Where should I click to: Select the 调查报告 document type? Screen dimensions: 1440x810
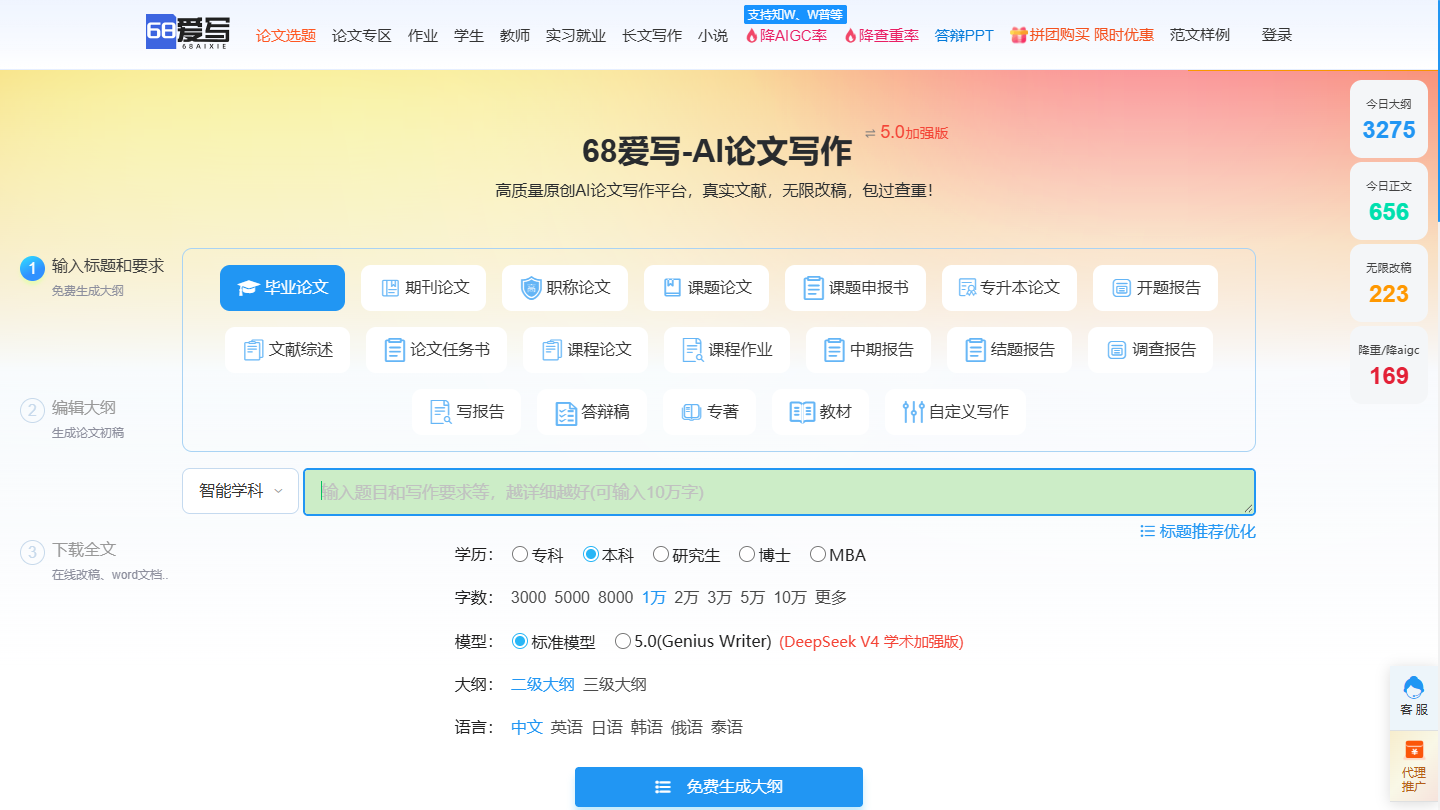[1150, 350]
